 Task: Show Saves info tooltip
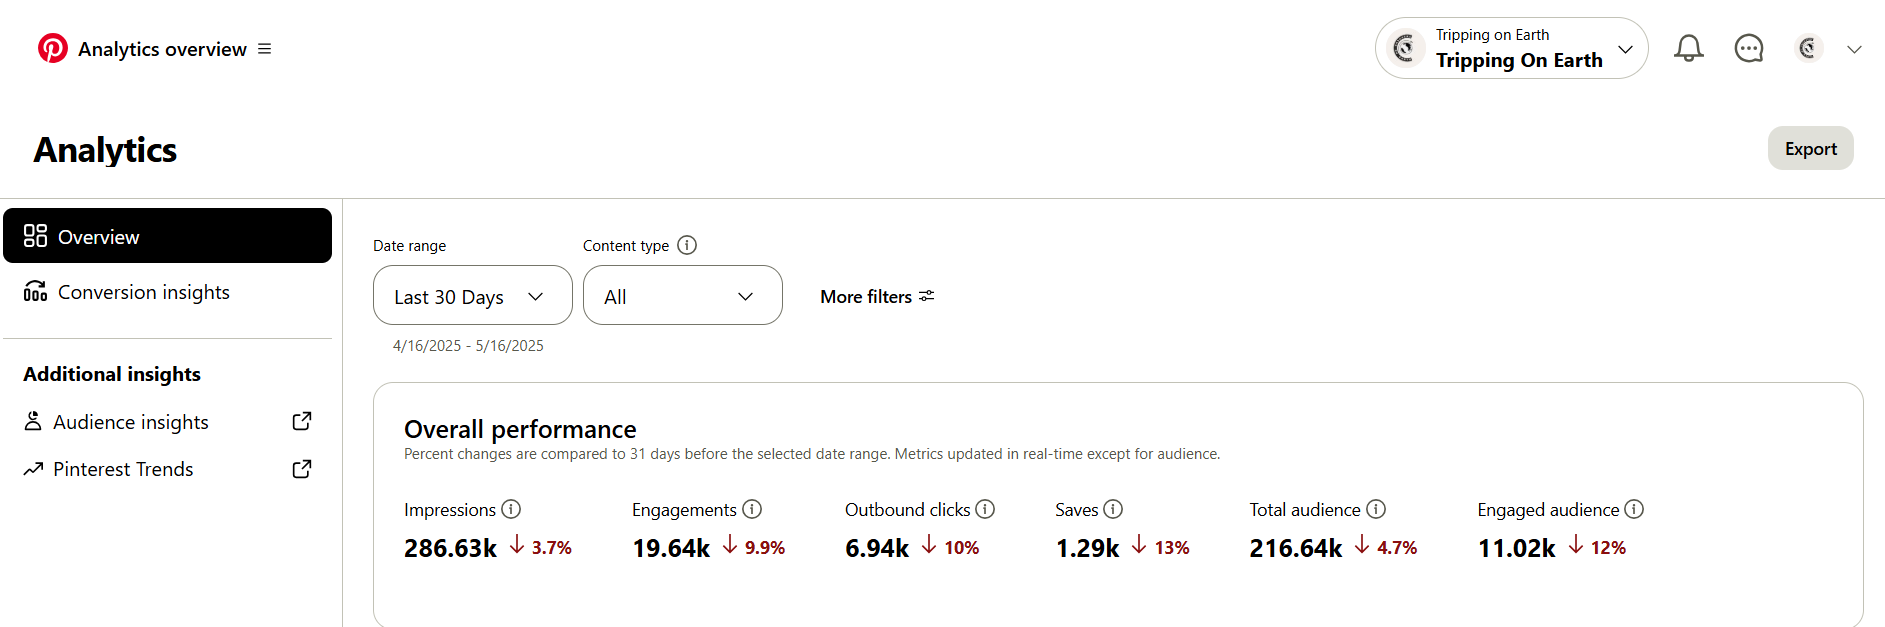[1113, 509]
